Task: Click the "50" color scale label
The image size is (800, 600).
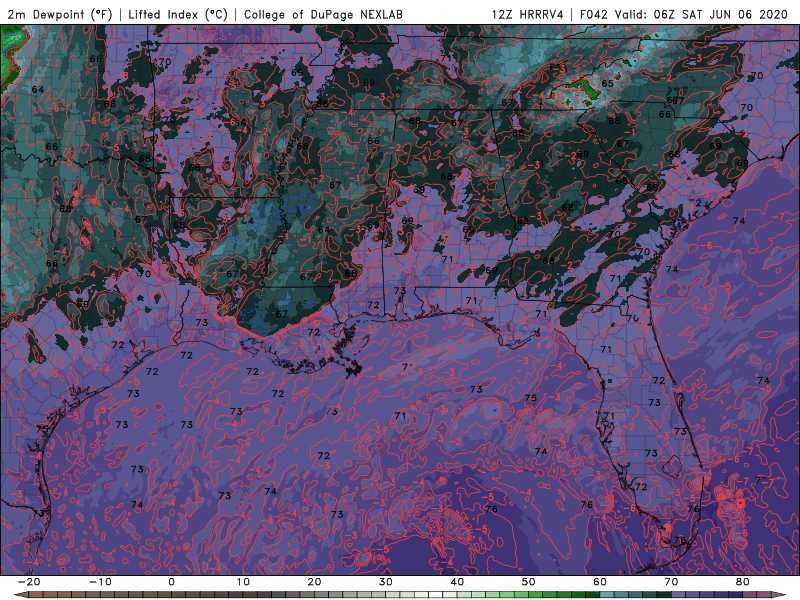Action: pyautogui.click(x=529, y=582)
